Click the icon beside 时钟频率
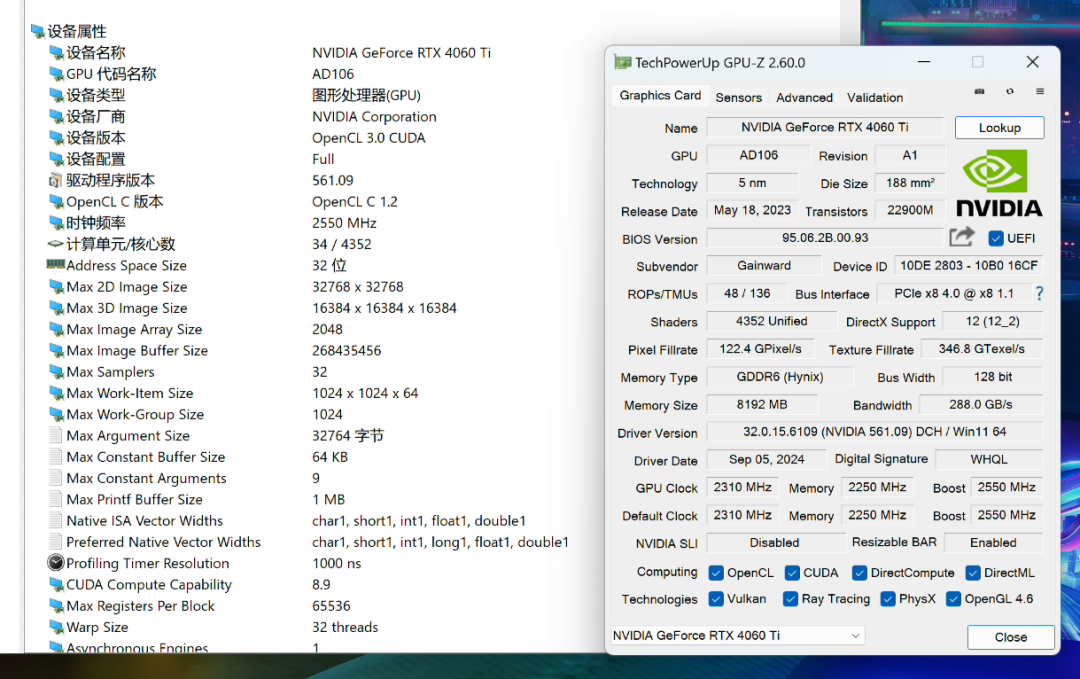Viewport: 1080px width, 679px height. [56, 223]
